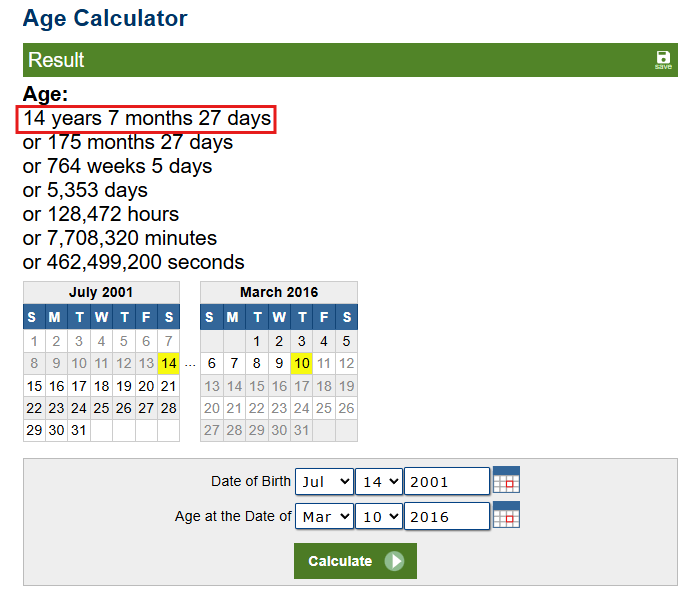Open calendar picker for Age at Date
The width and height of the screenshot is (689, 595).
point(506,516)
